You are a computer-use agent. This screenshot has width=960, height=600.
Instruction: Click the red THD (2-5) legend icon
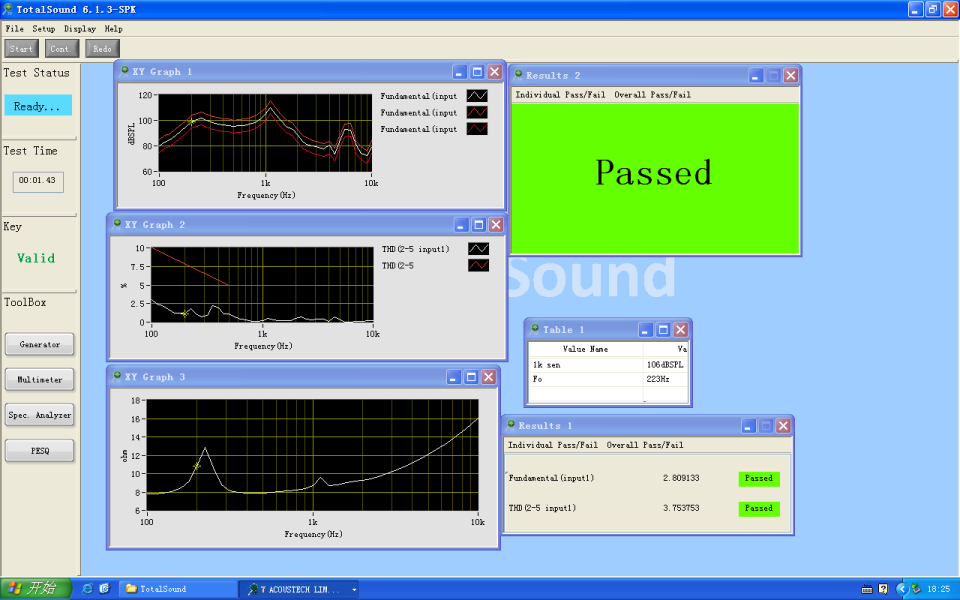[479, 265]
